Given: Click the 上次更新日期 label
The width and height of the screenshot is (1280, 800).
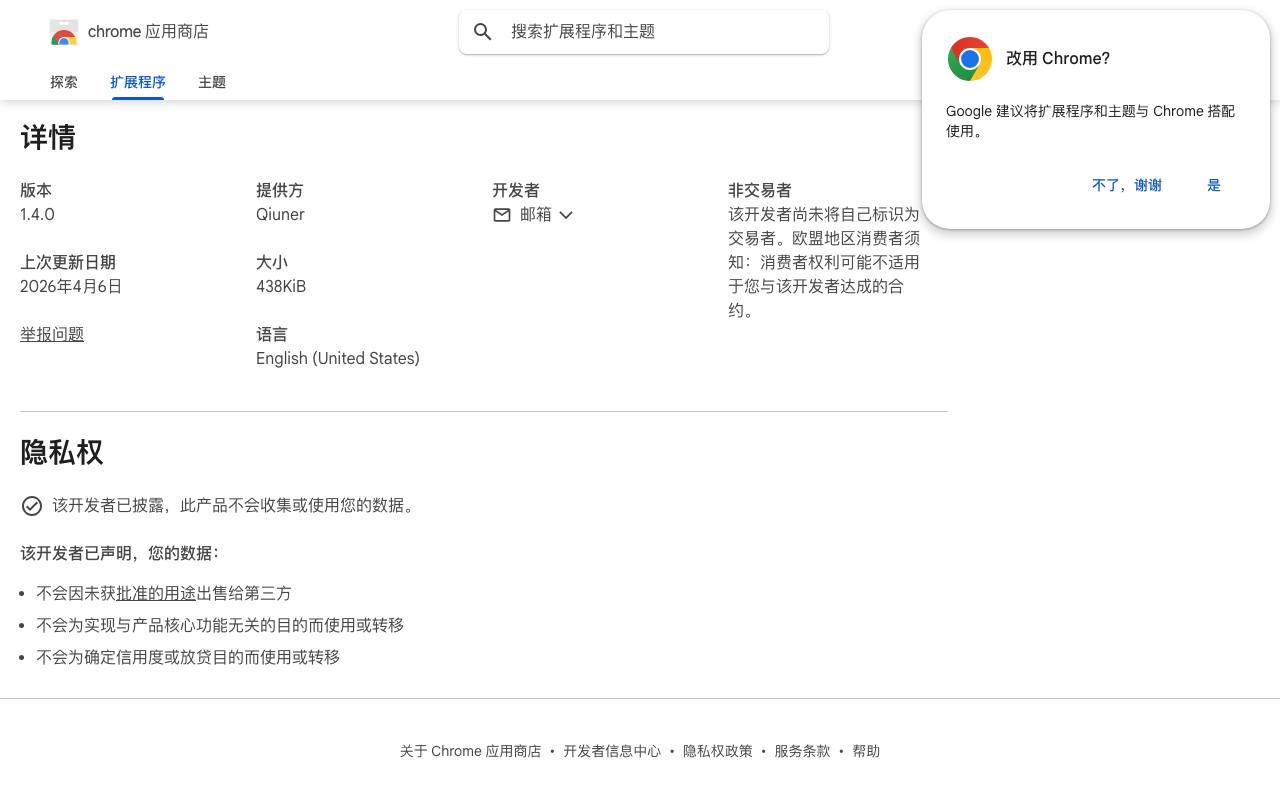Looking at the screenshot, I should pos(68,263).
